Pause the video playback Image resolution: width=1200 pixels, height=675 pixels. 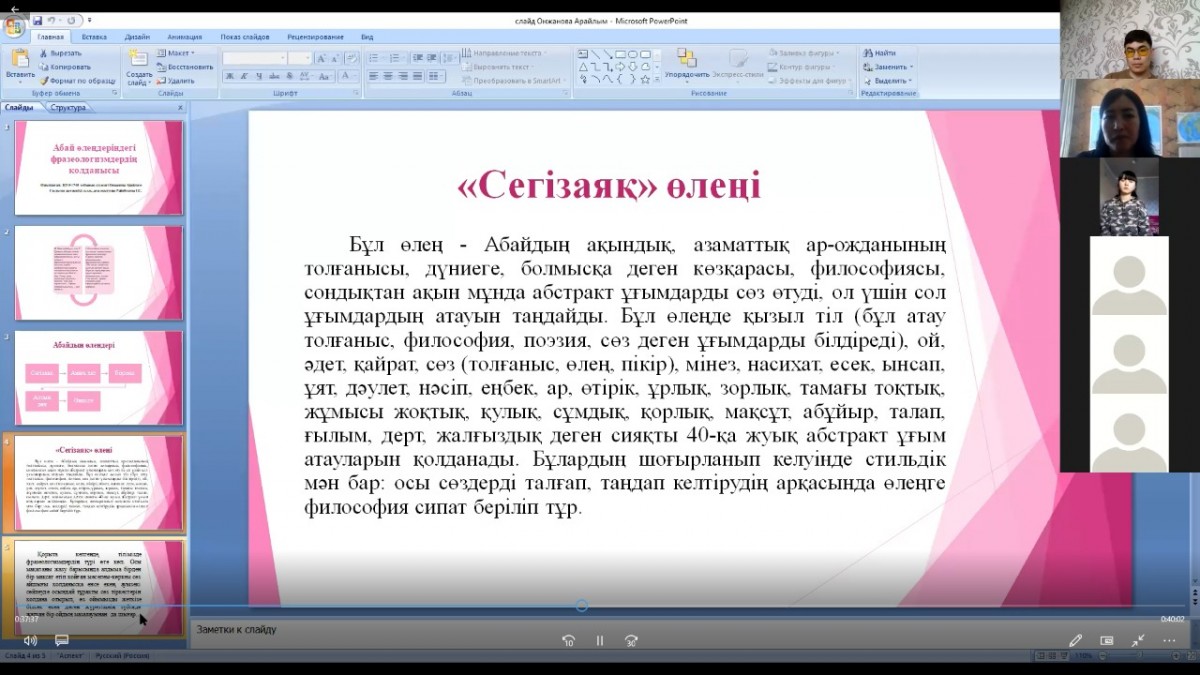pos(600,641)
